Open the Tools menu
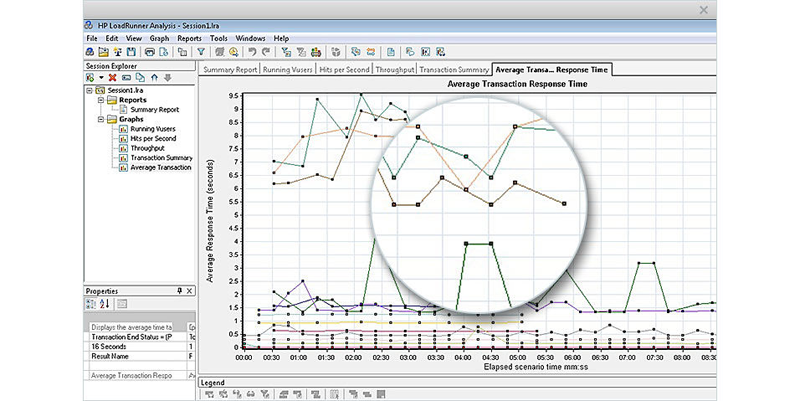Image resolution: width=800 pixels, height=401 pixels. [218, 37]
